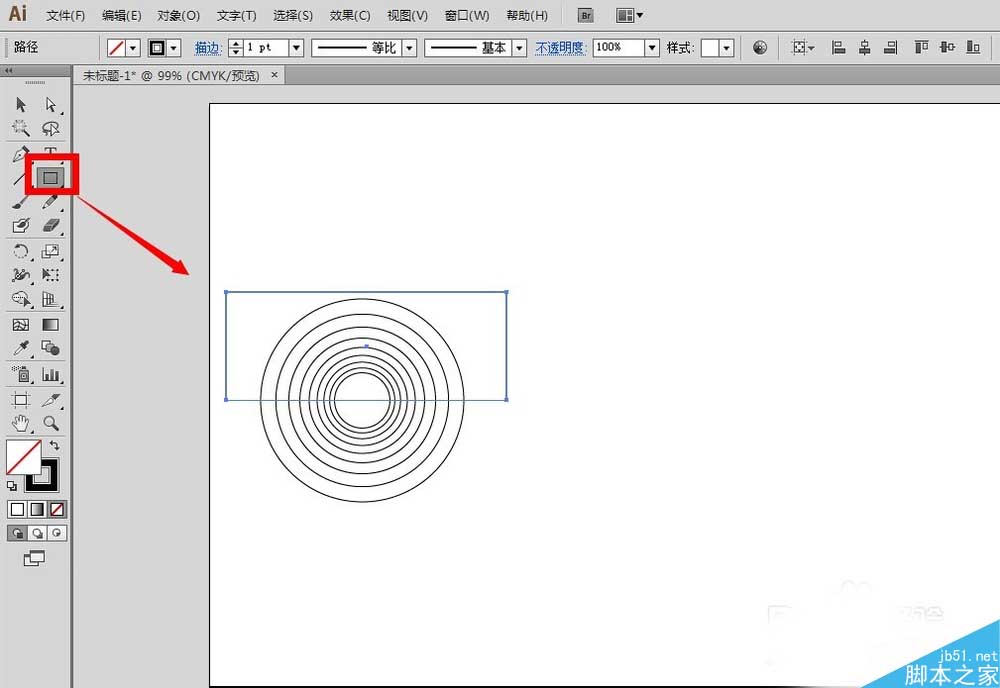Expand the opacity percentage dropdown
This screenshot has width=1000, height=688.
652,48
